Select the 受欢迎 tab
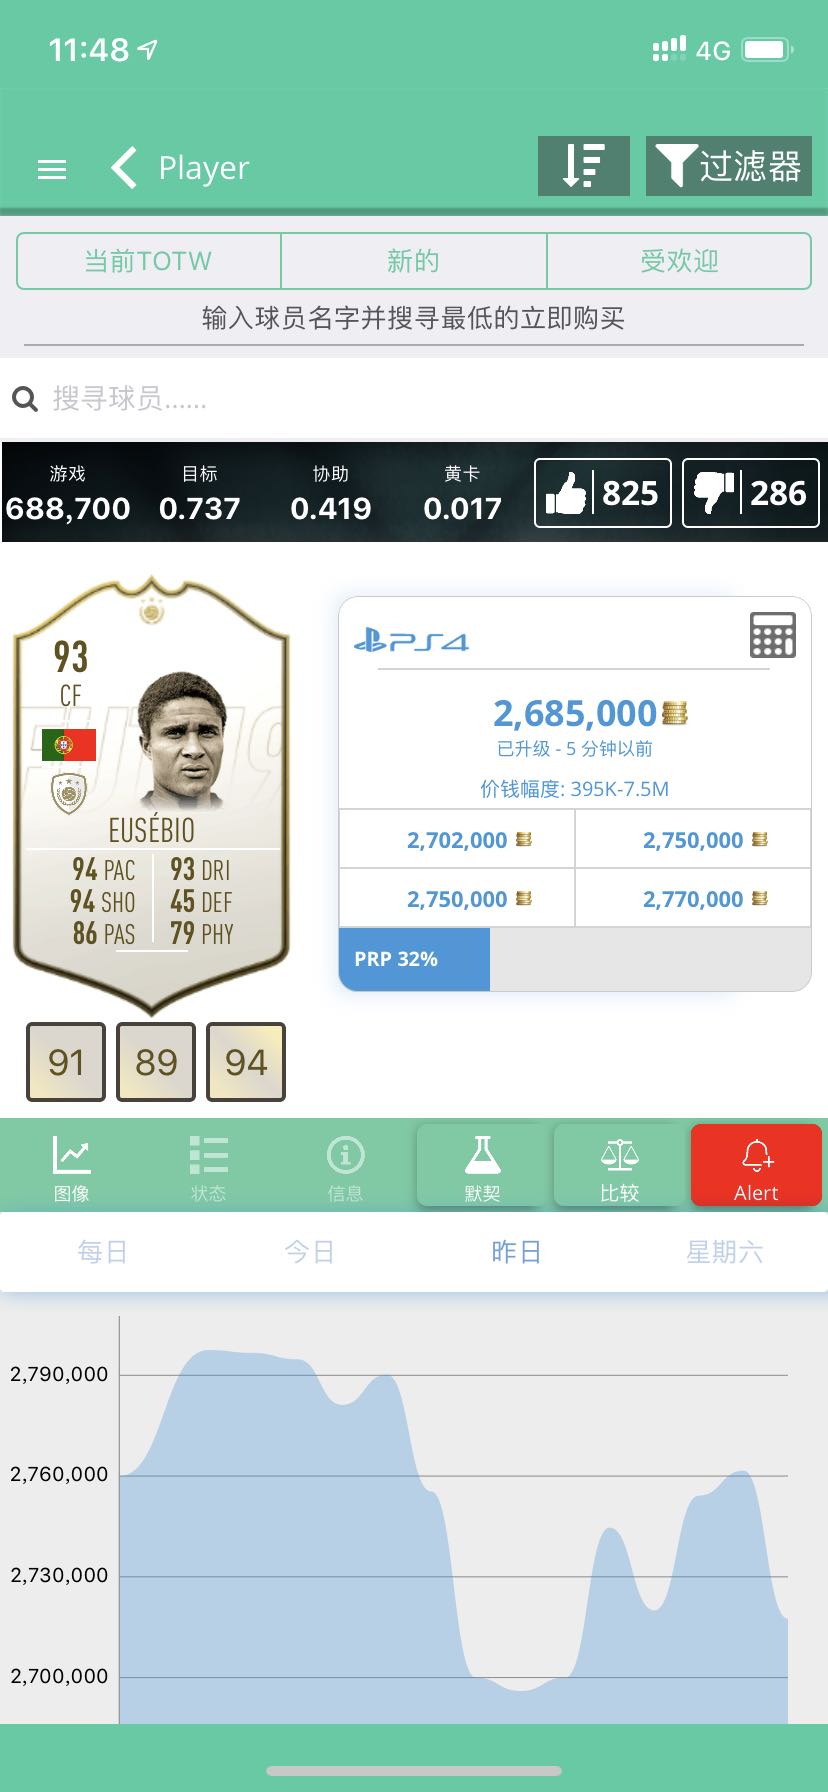Viewport: 828px width, 1792px height. coord(679,261)
